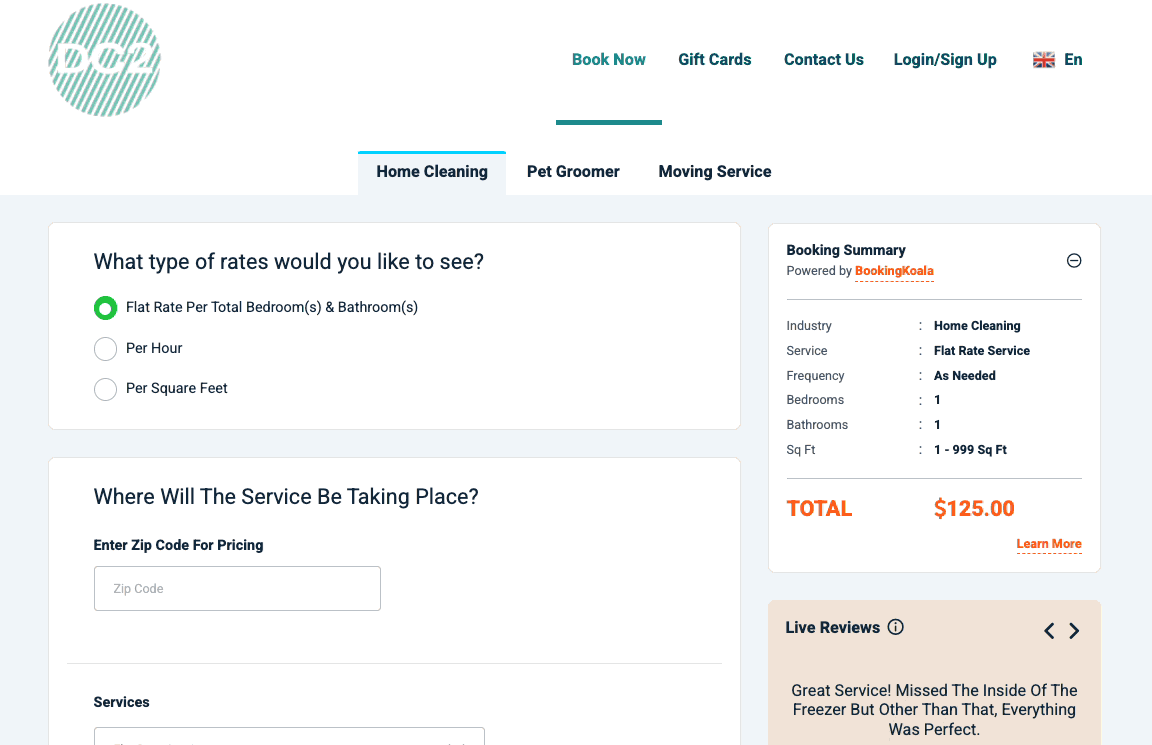Select Flat Rate Per Total Bedroom(s) & Bathroom(s)

click(105, 308)
